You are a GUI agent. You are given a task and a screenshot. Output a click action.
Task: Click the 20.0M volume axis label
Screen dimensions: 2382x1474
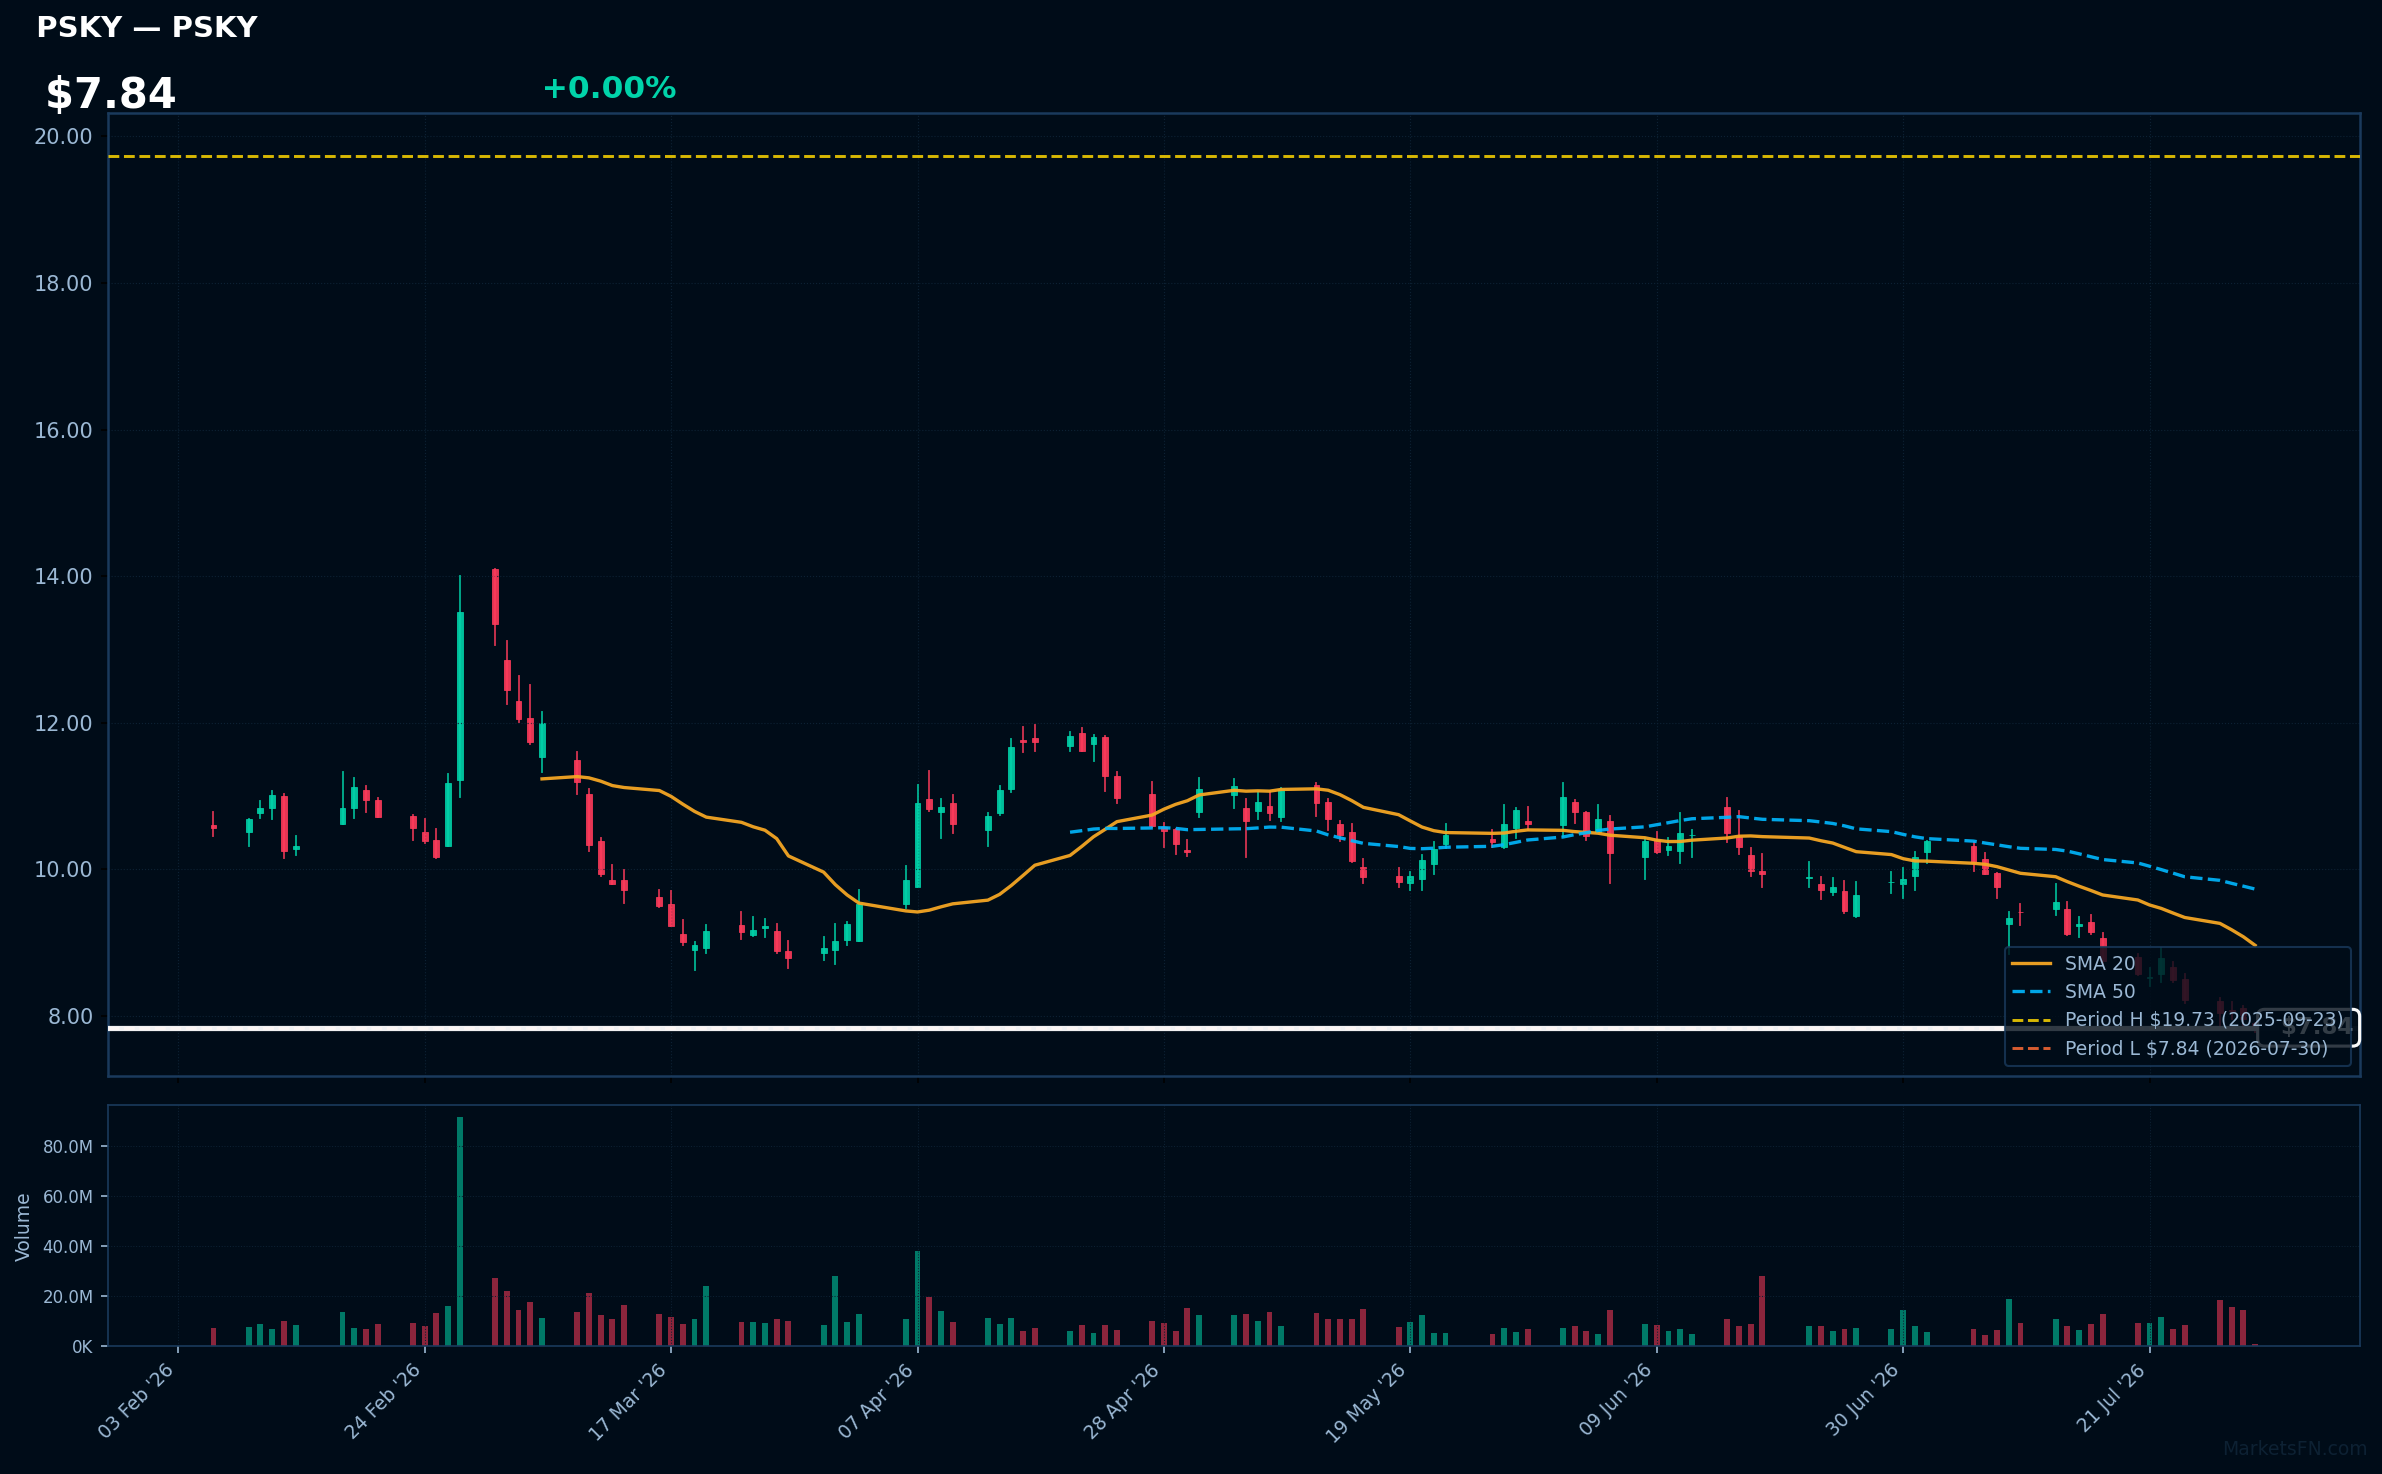pos(68,1297)
